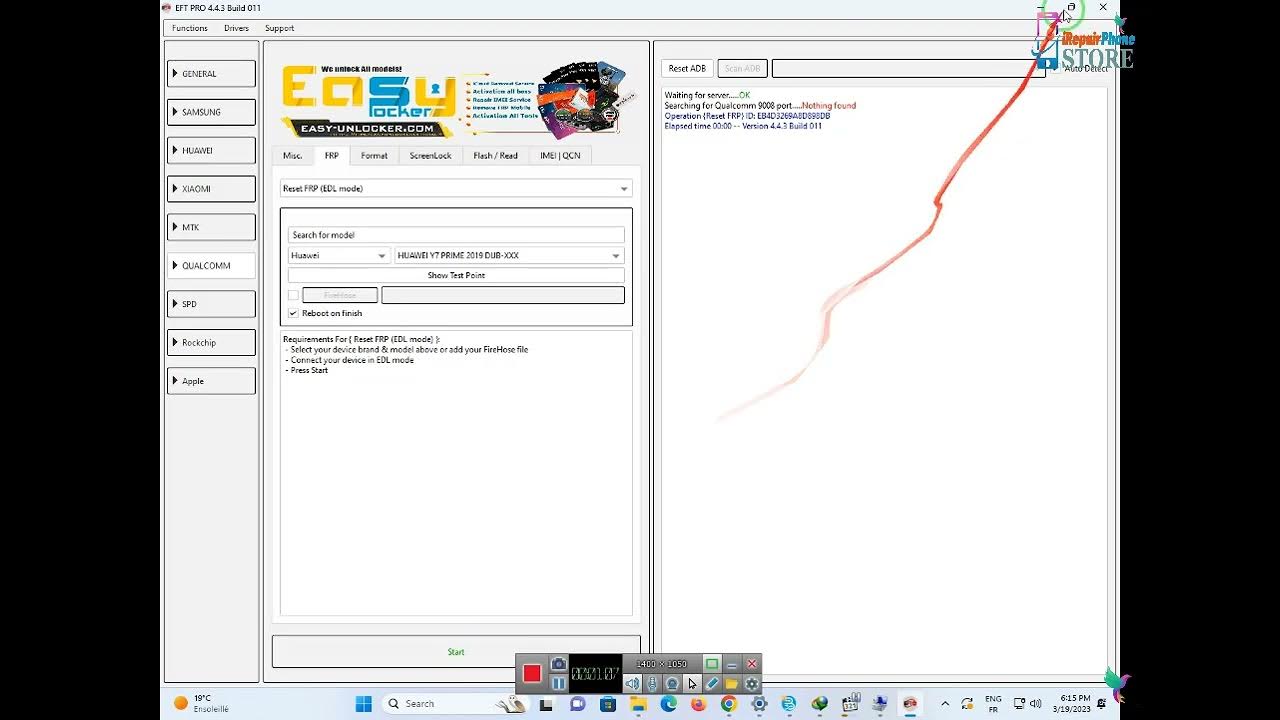Open Windows Start menu
The image size is (1280, 720).
(364, 704)
